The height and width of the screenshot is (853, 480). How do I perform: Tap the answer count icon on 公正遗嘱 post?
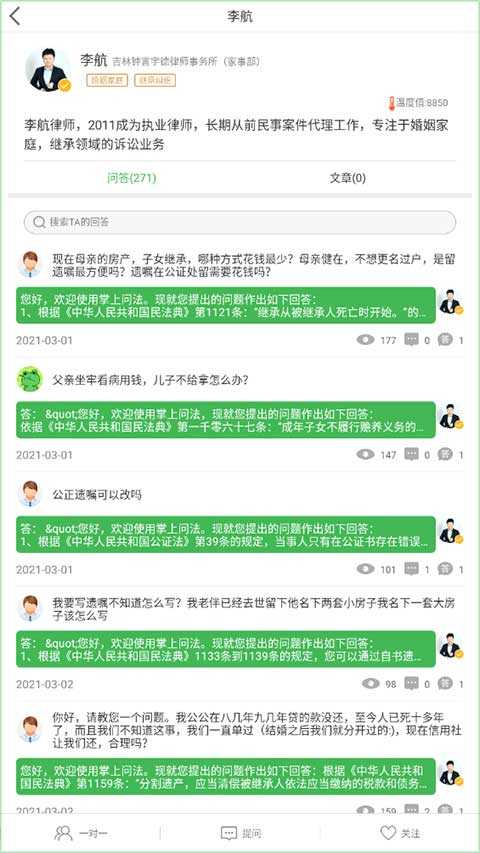pos(445,569)
